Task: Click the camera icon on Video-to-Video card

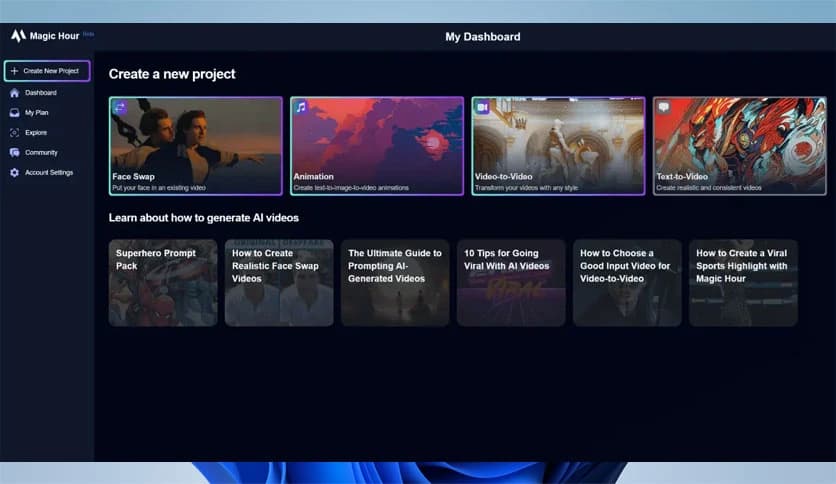Action: click(x=482, y=107)
